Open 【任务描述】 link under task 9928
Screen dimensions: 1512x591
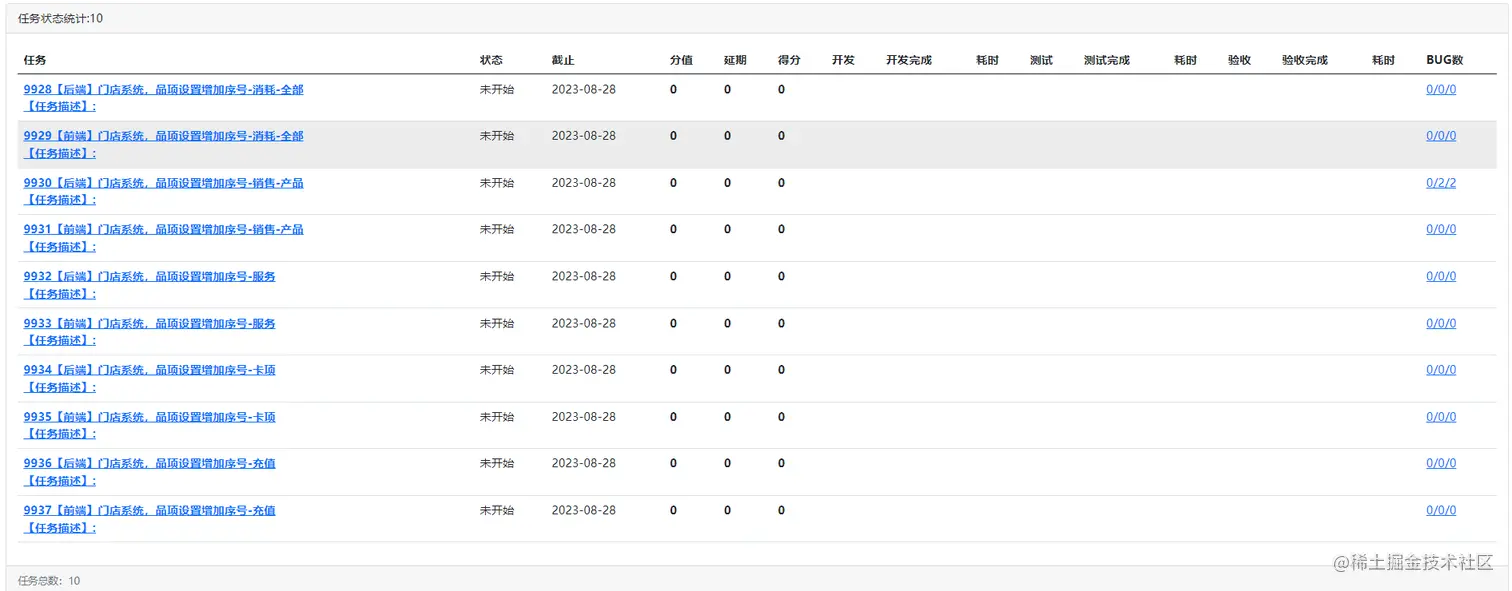(60, 106)
